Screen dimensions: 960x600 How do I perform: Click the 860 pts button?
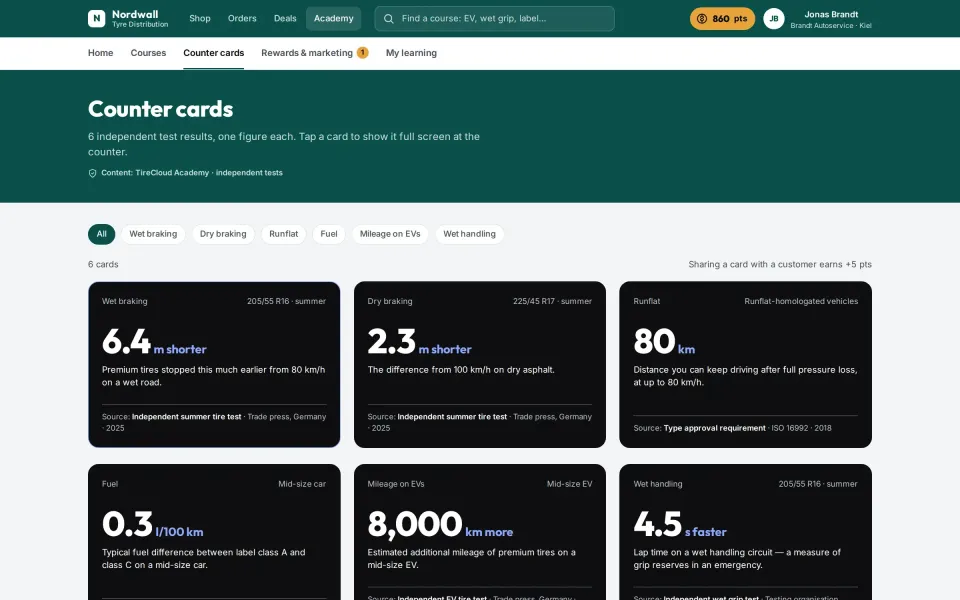click(722, 18)
